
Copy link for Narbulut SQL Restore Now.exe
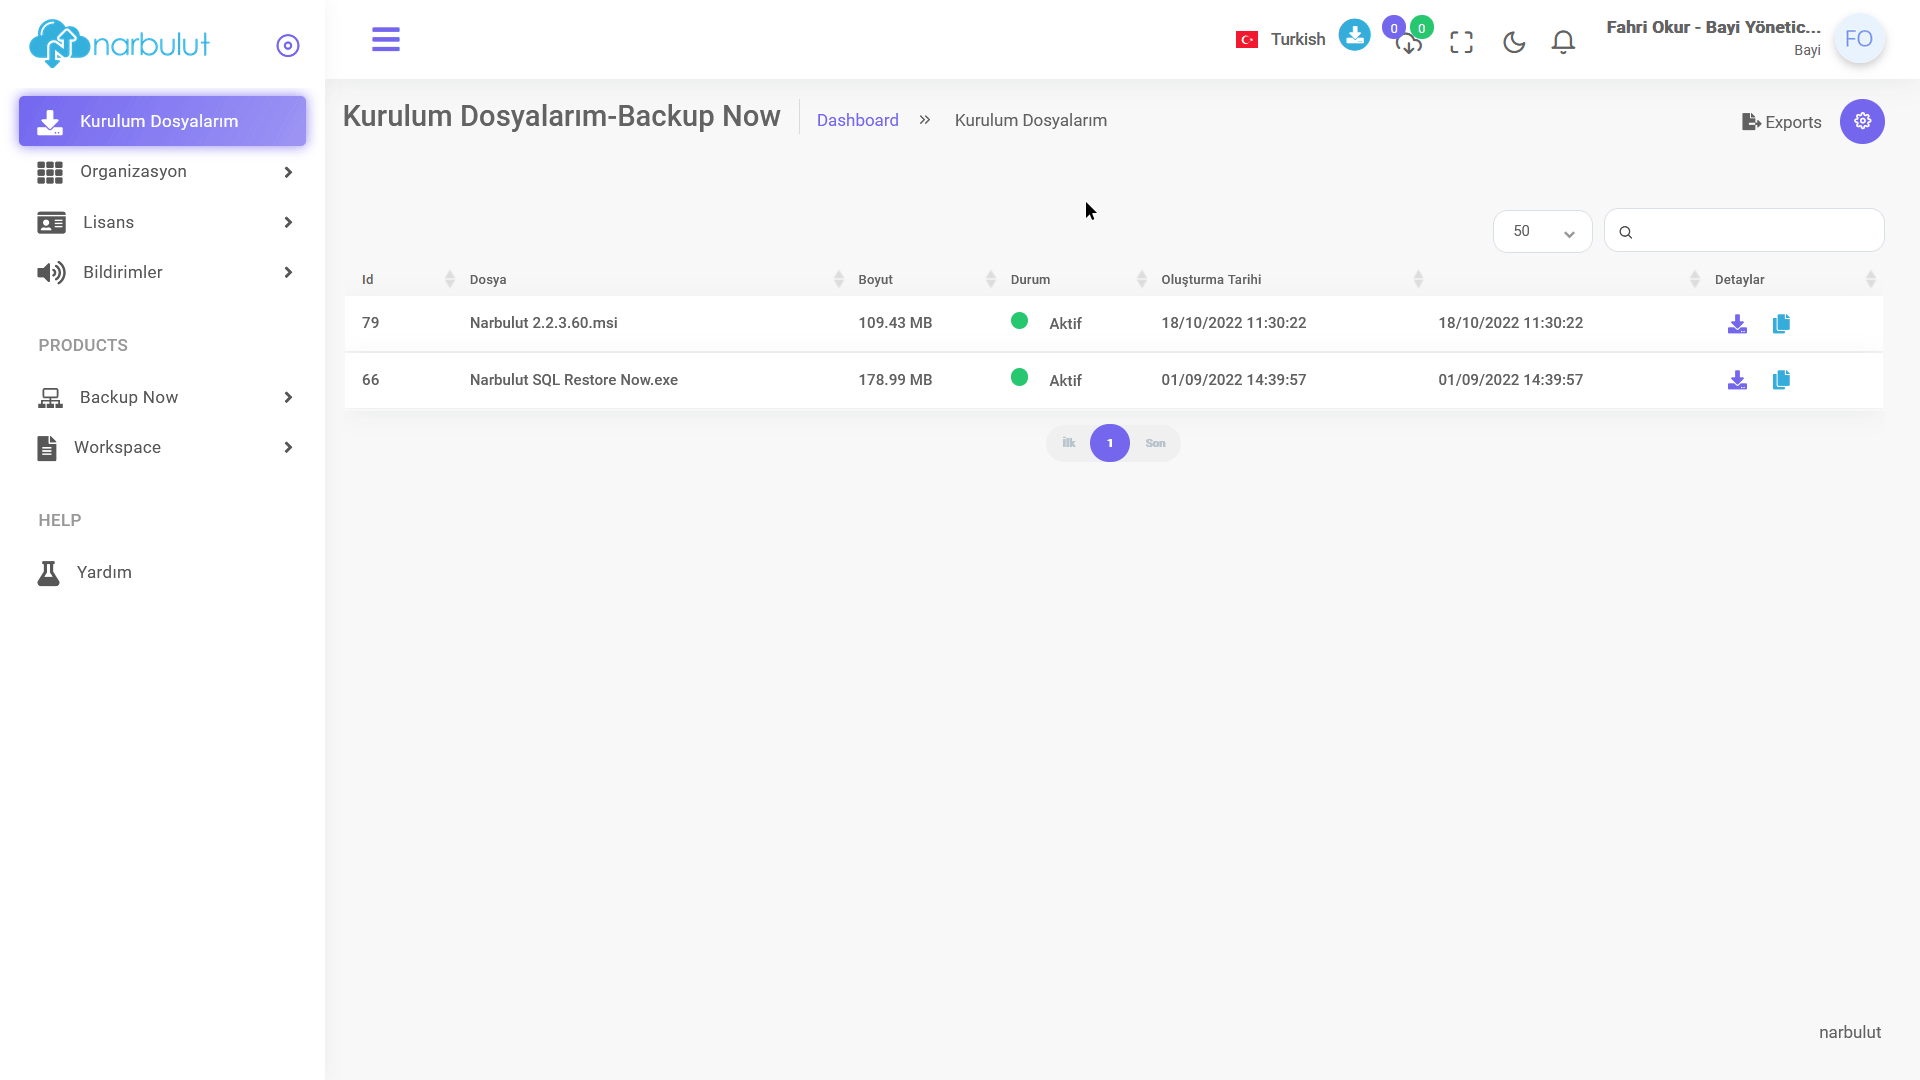click(x=1781, y=380)
